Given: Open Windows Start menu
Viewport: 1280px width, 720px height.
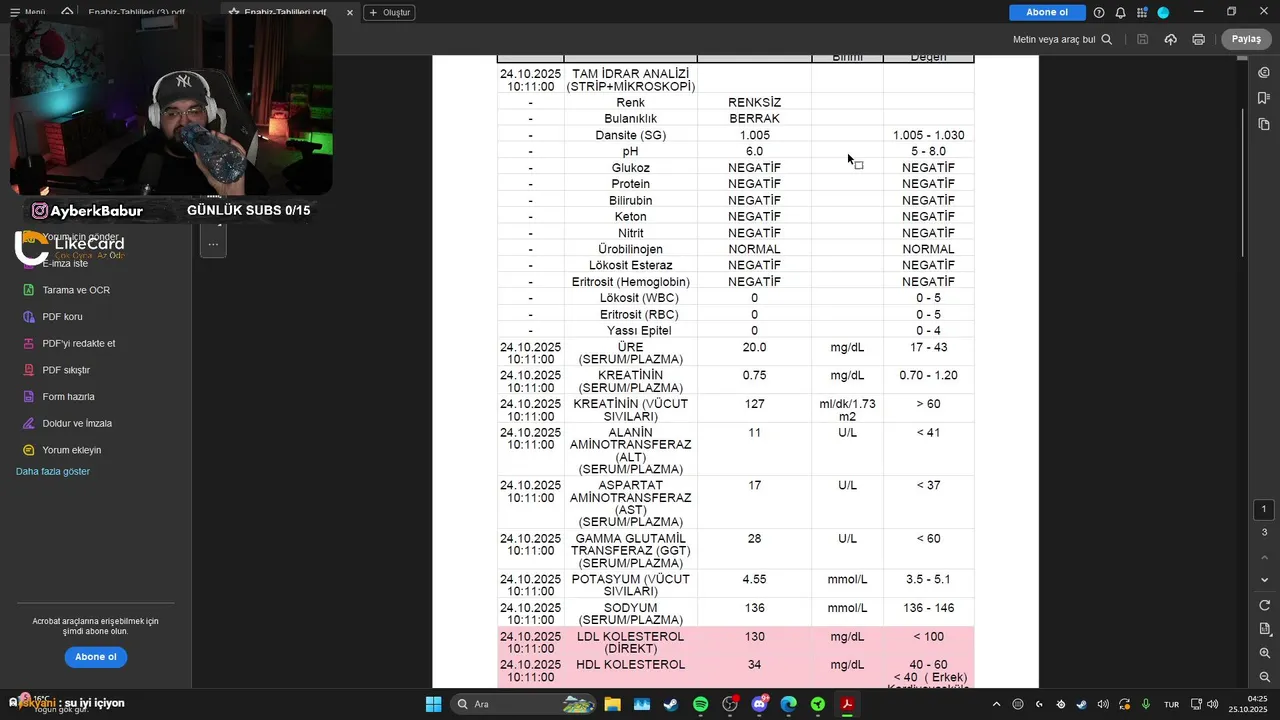Looking at the screenshot, I should click(433, 704).
